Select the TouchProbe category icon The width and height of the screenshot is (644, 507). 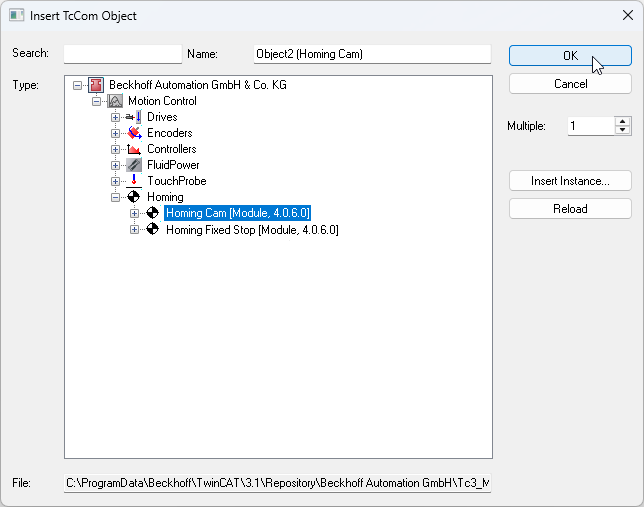(134, 181)
